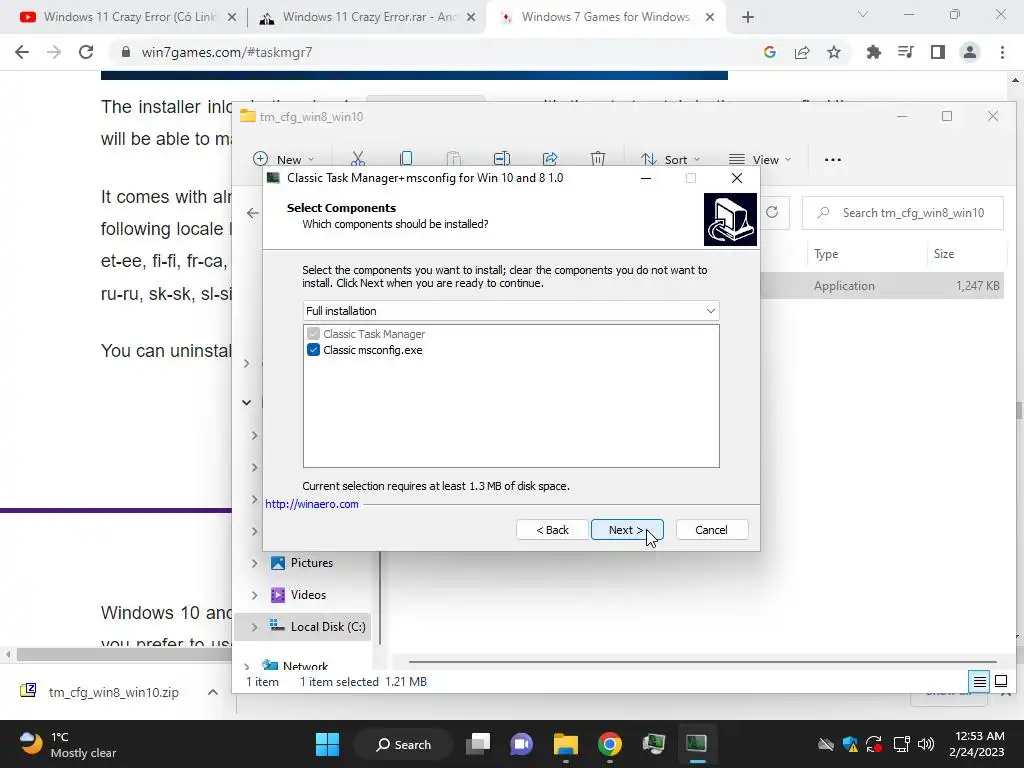Image resolution: width=1024 pixels, height=768 pixels.
Task: Open Chrome three-dot menu
Action: [1002, 52]
